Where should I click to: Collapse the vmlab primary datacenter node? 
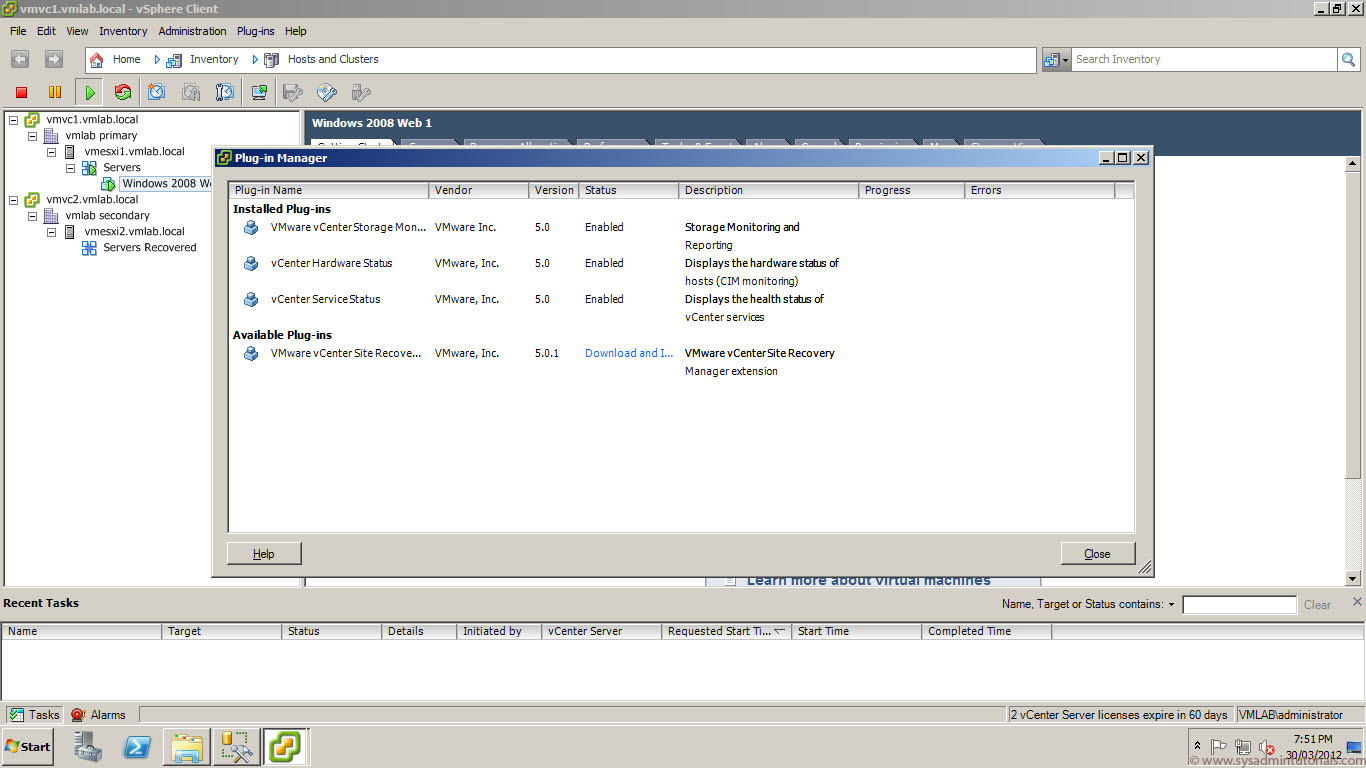pyautogui.click(x=32, y=136)
